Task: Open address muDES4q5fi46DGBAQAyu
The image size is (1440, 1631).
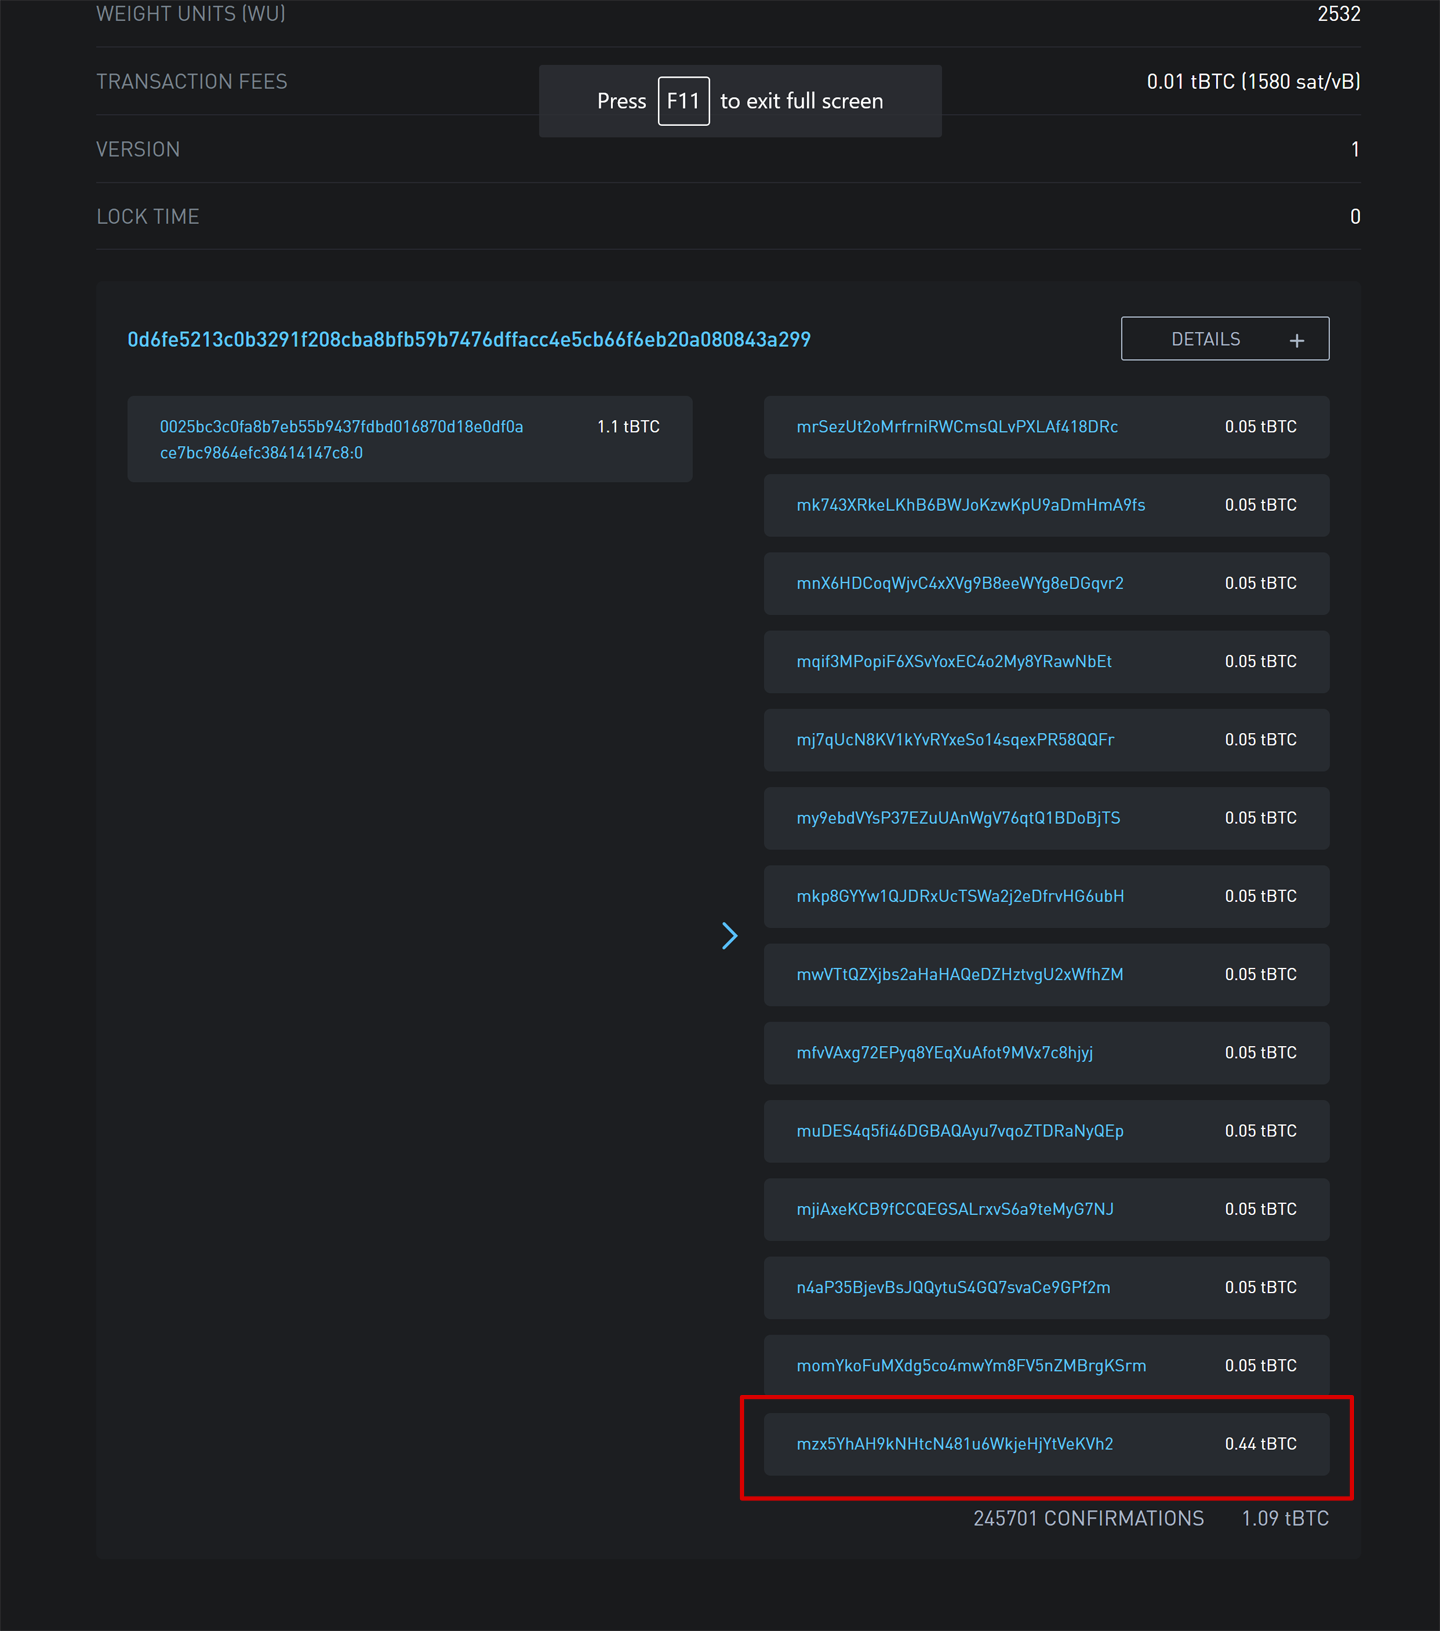Action: (959, 1131)
